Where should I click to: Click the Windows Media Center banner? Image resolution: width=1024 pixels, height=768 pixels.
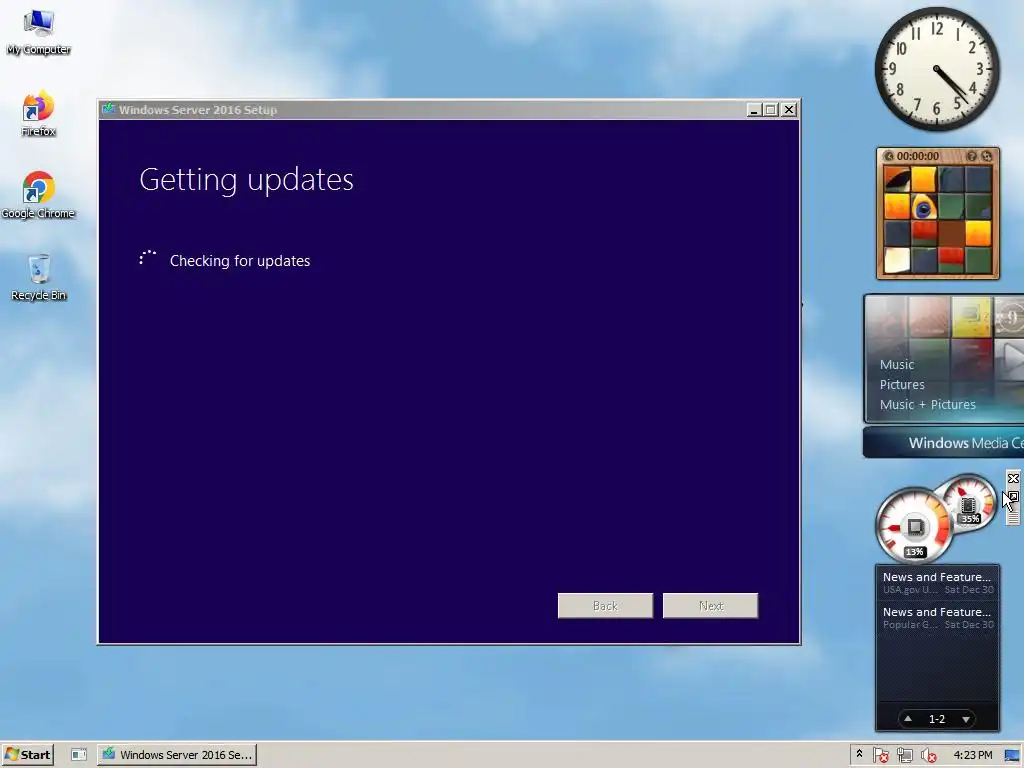coord(944,443)
